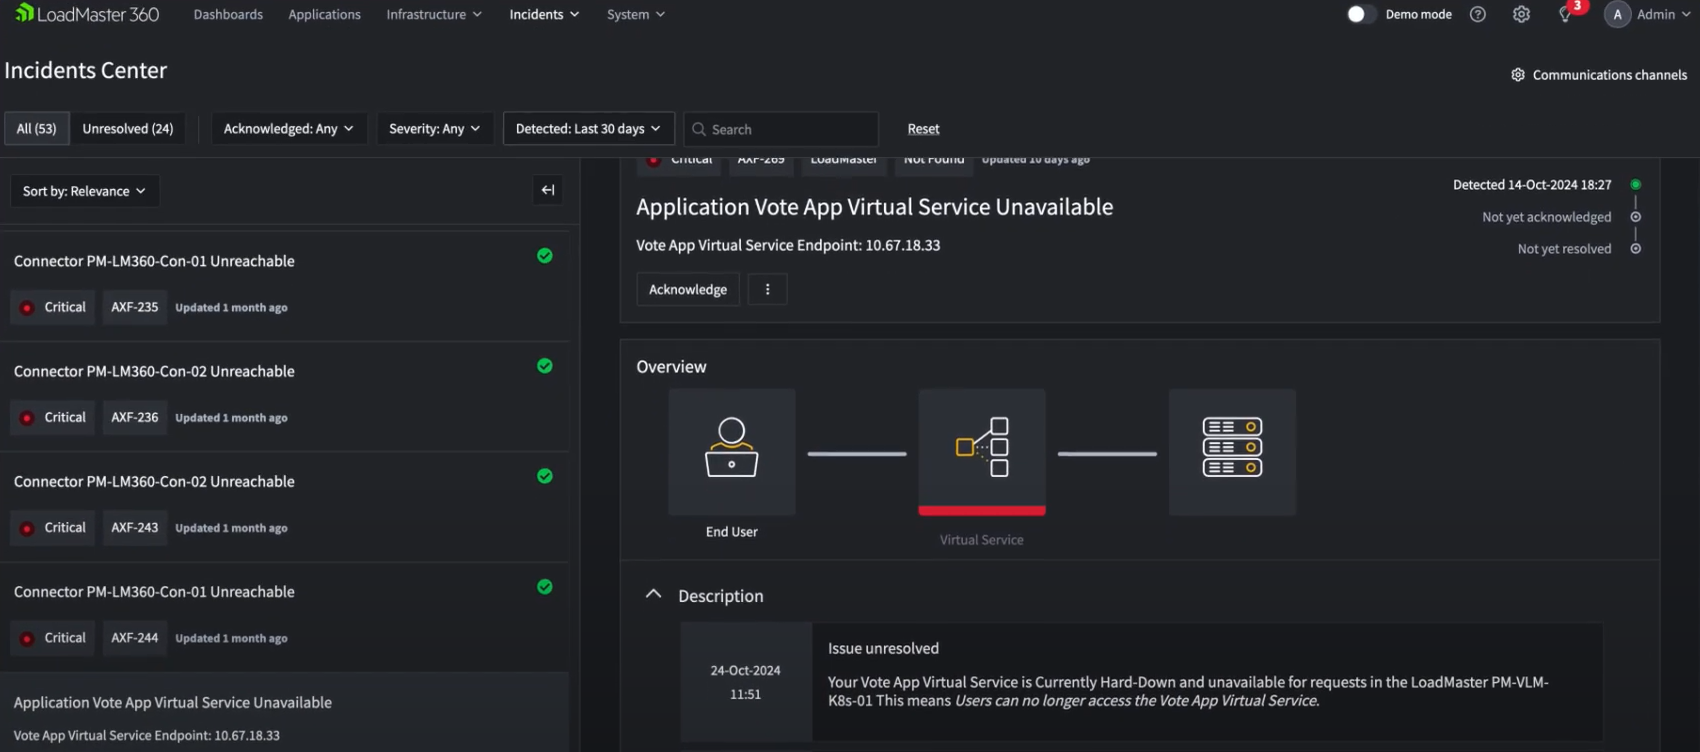Collapse the incidents list panel
Image resolution: width=1700 pixels, height=752 pixels.
coord(548,190)
